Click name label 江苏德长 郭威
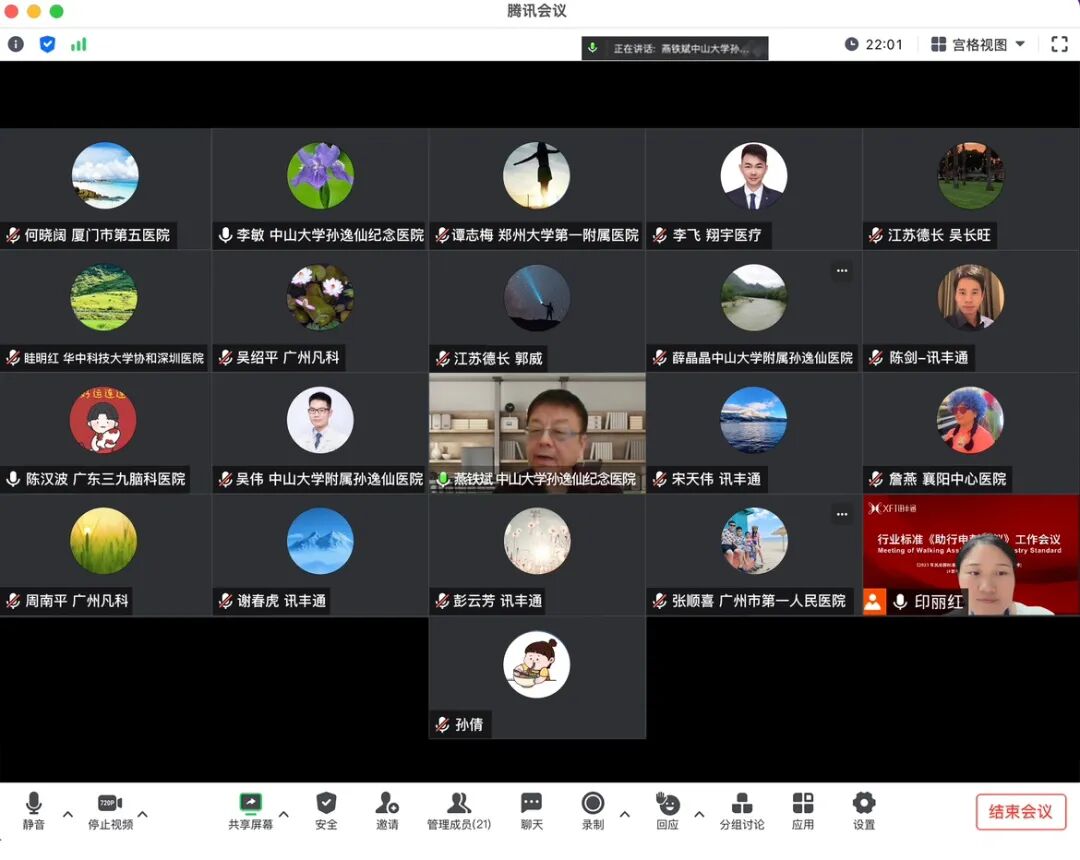 click(x=498, y=359)
